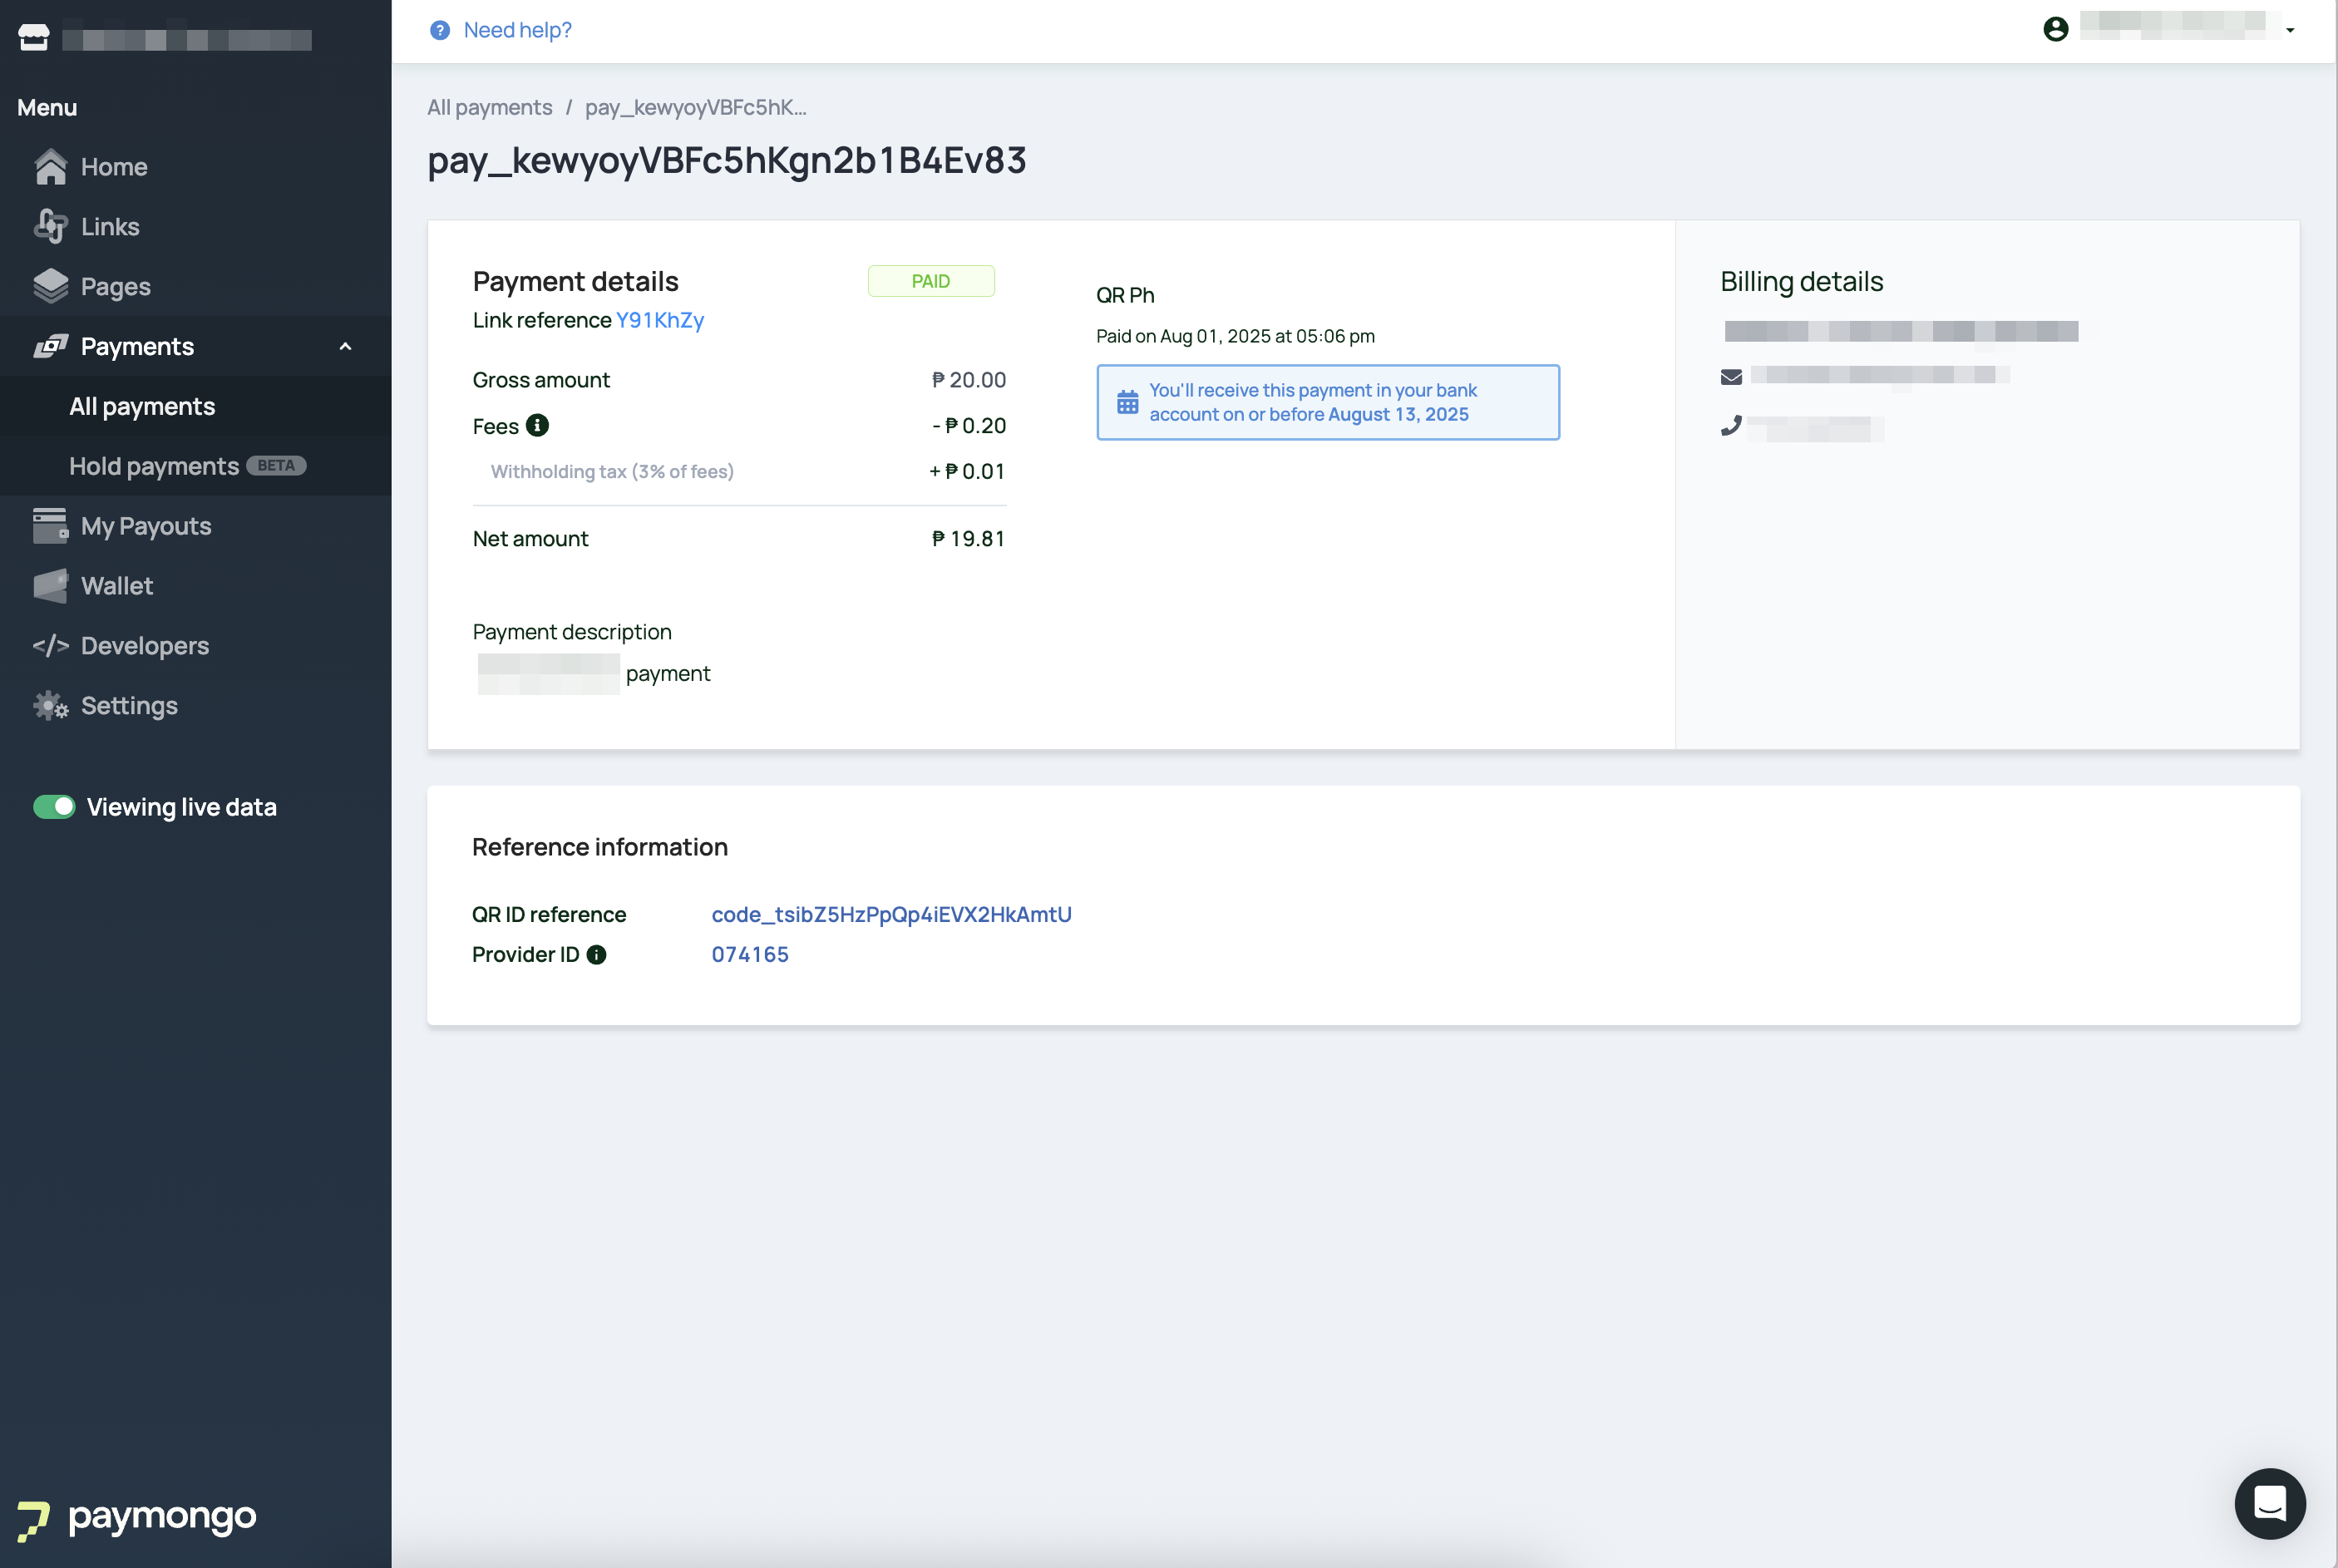Open the QR ID reference code link
This screenshot has width=2338, height=1568.
[x=891, y=914]
